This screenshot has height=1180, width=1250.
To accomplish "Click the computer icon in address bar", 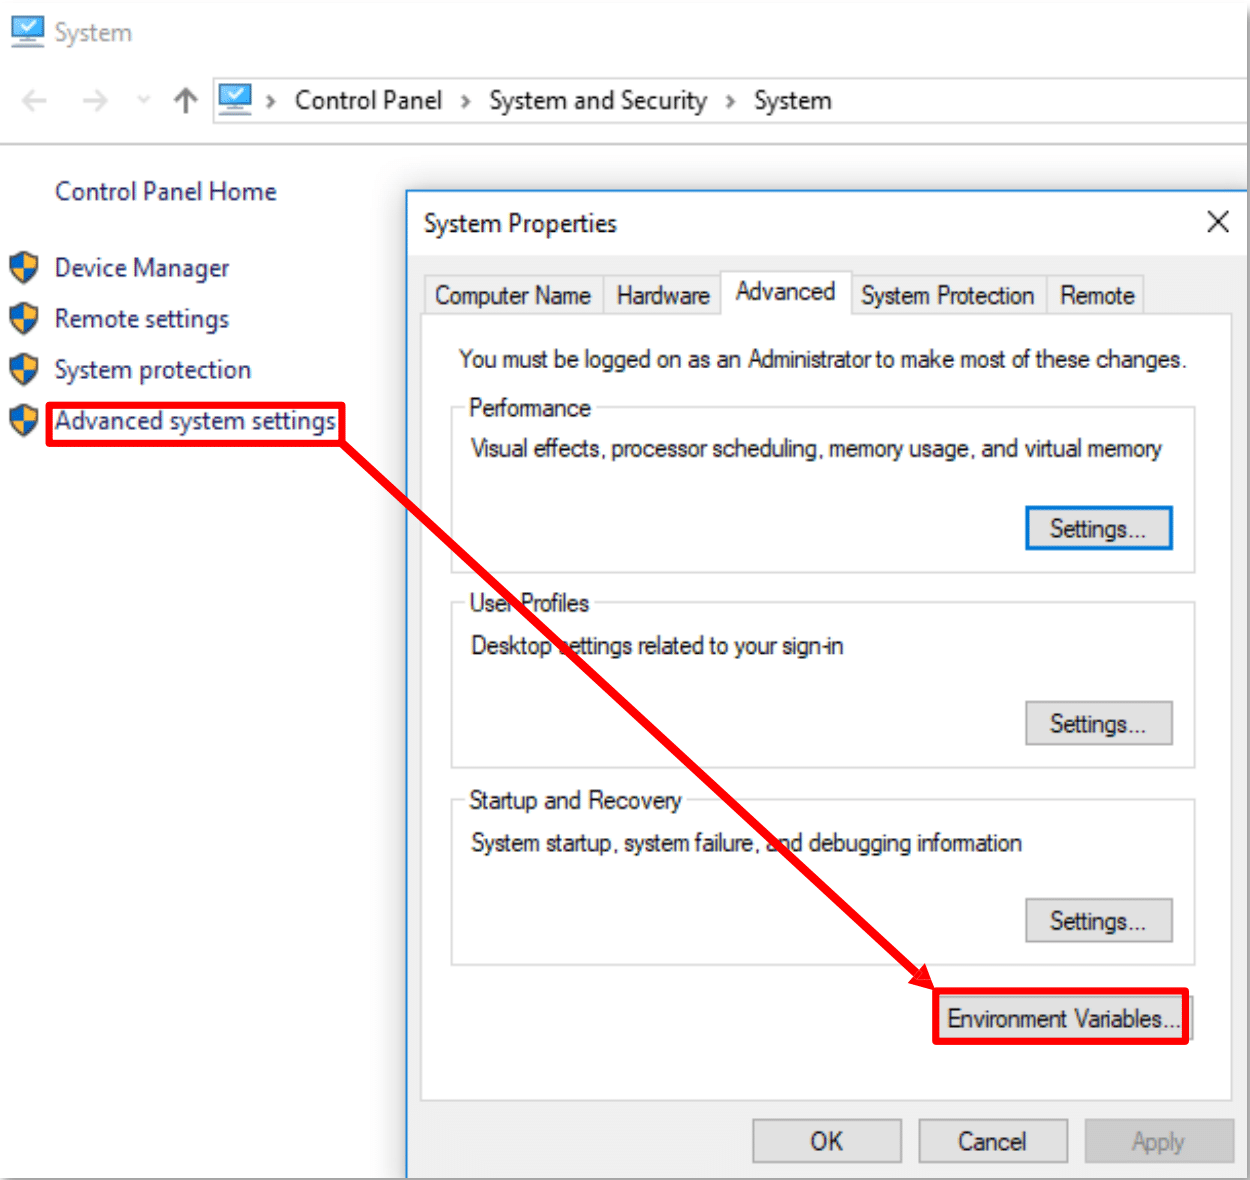I will coord(235,100).
